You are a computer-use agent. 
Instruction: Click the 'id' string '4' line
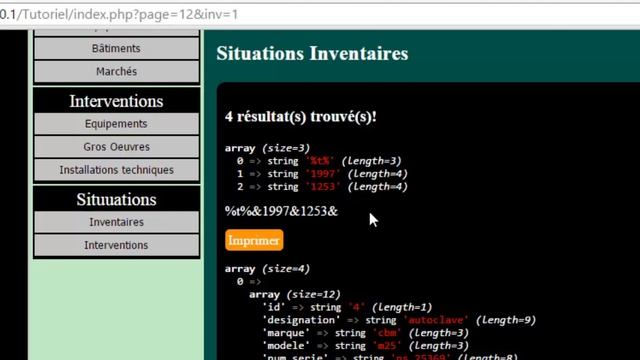(347, 307)
